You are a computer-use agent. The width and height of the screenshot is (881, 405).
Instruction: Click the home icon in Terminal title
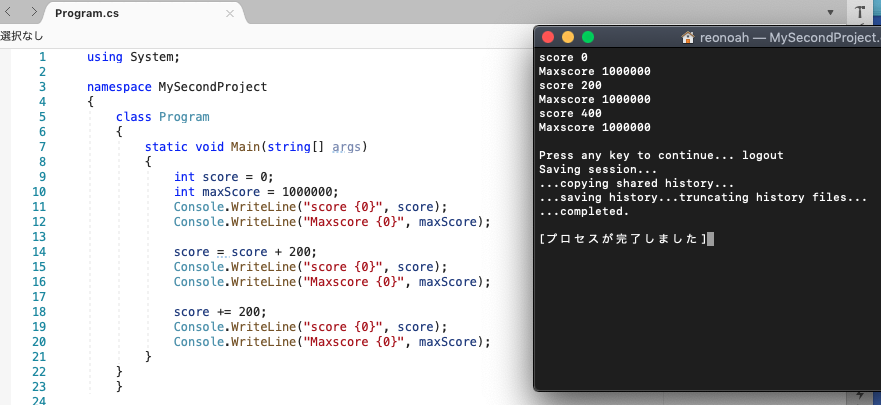(x=688, y=38)
